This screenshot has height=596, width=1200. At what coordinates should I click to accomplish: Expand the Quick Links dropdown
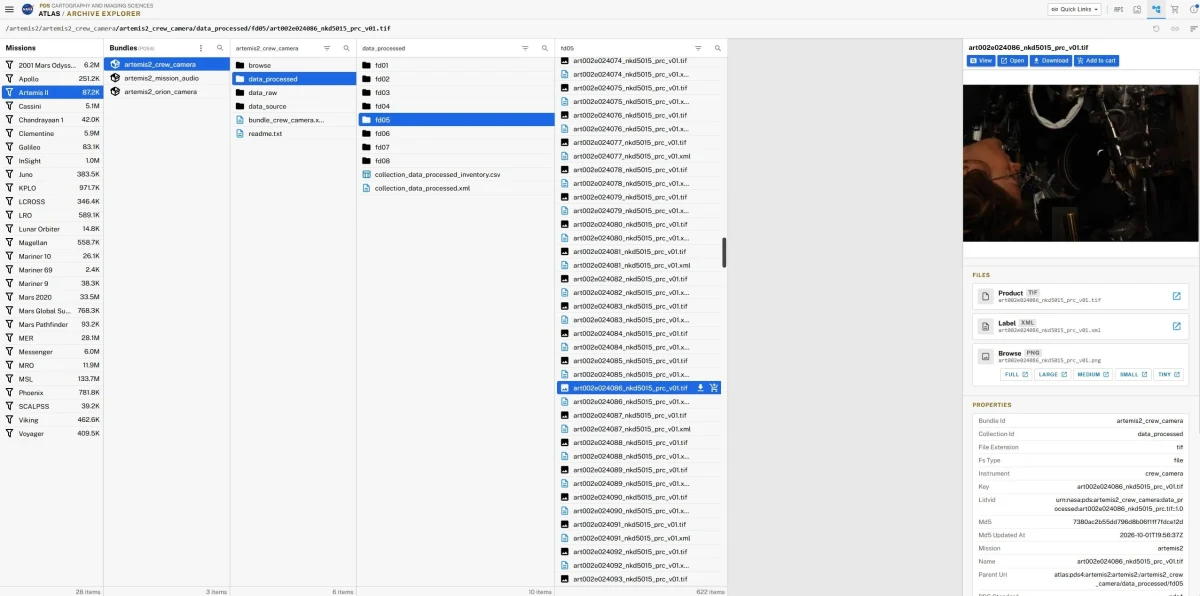tap(1075, 9)
